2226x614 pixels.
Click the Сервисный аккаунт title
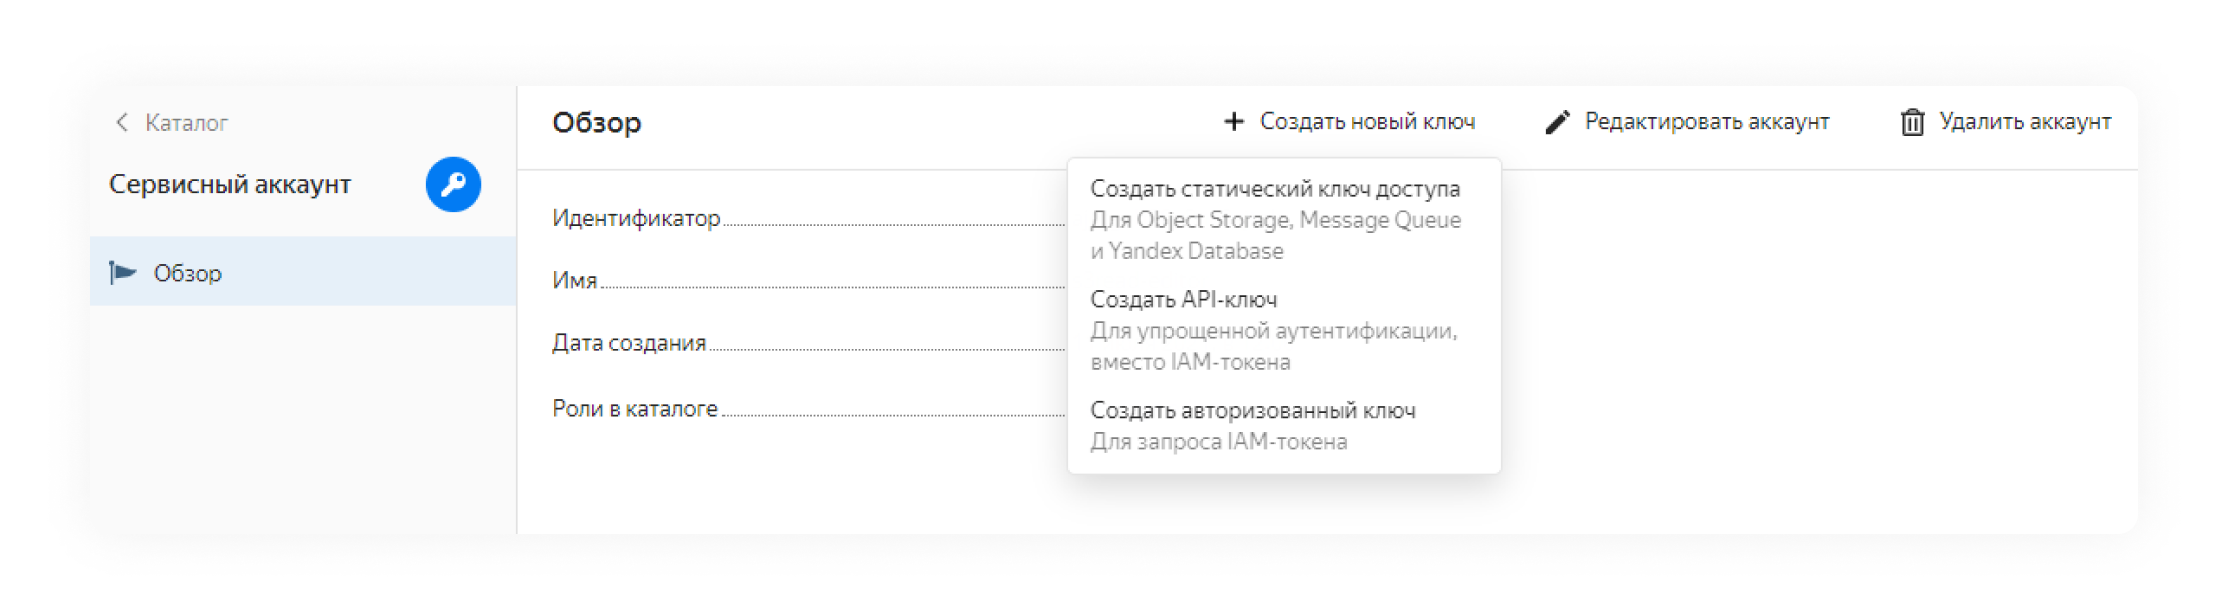230,184
